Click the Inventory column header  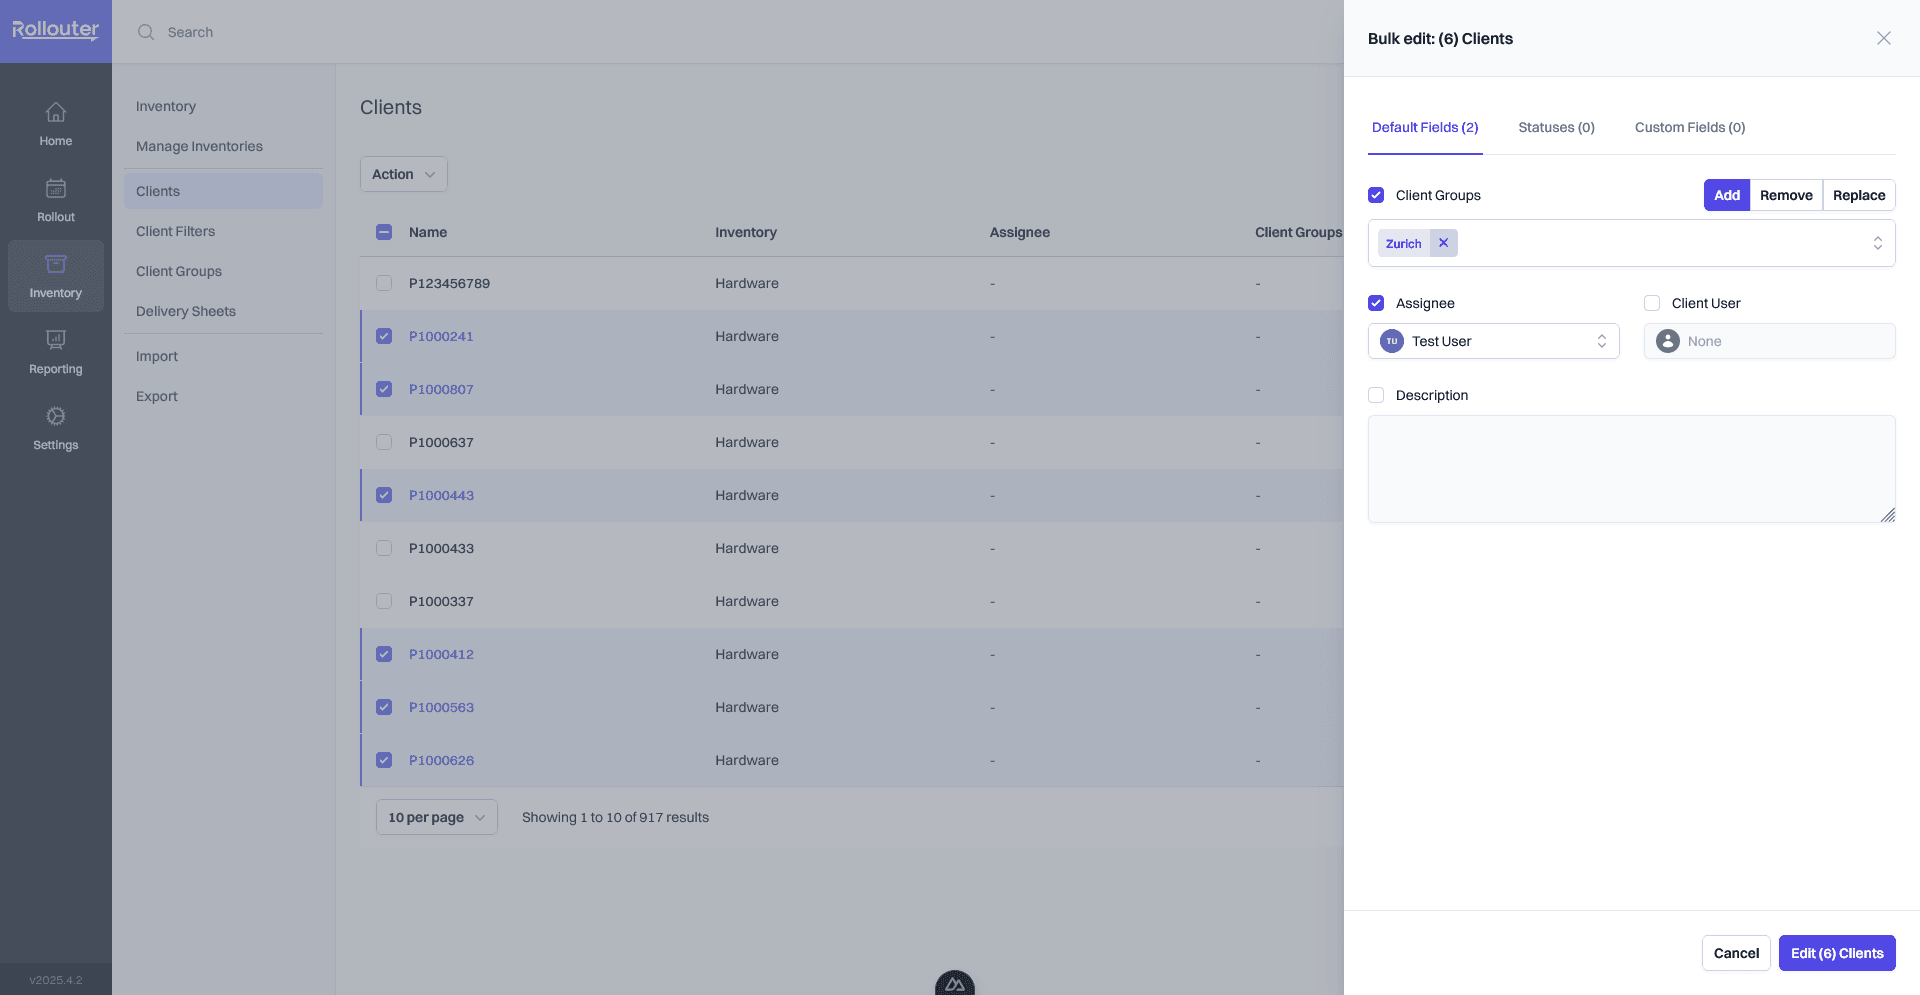(746, 232)
